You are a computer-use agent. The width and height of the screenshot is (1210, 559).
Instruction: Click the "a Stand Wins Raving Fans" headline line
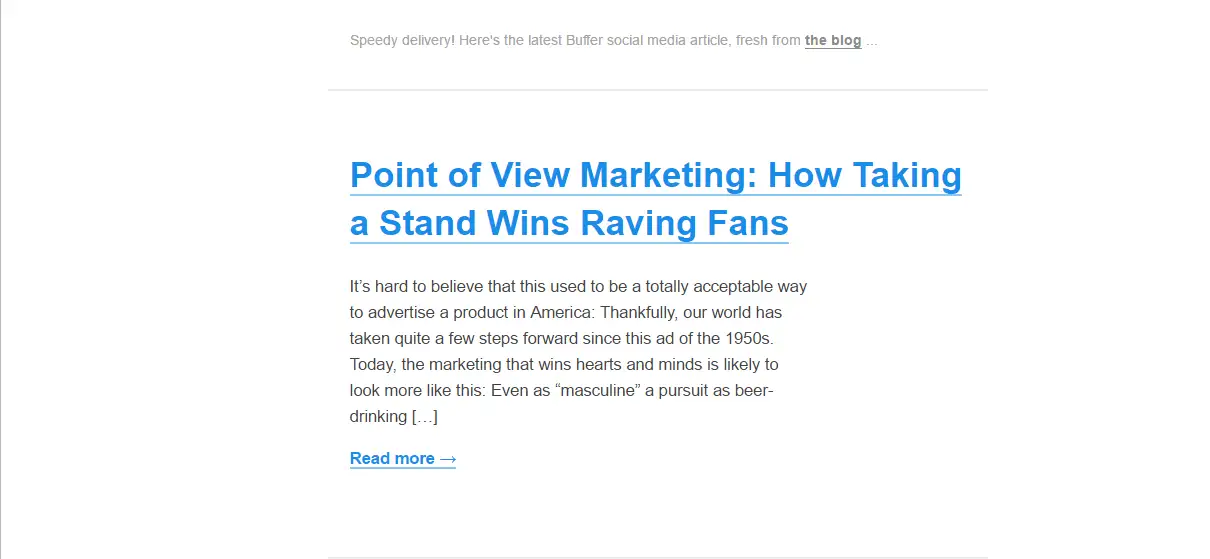click(569, 222)
